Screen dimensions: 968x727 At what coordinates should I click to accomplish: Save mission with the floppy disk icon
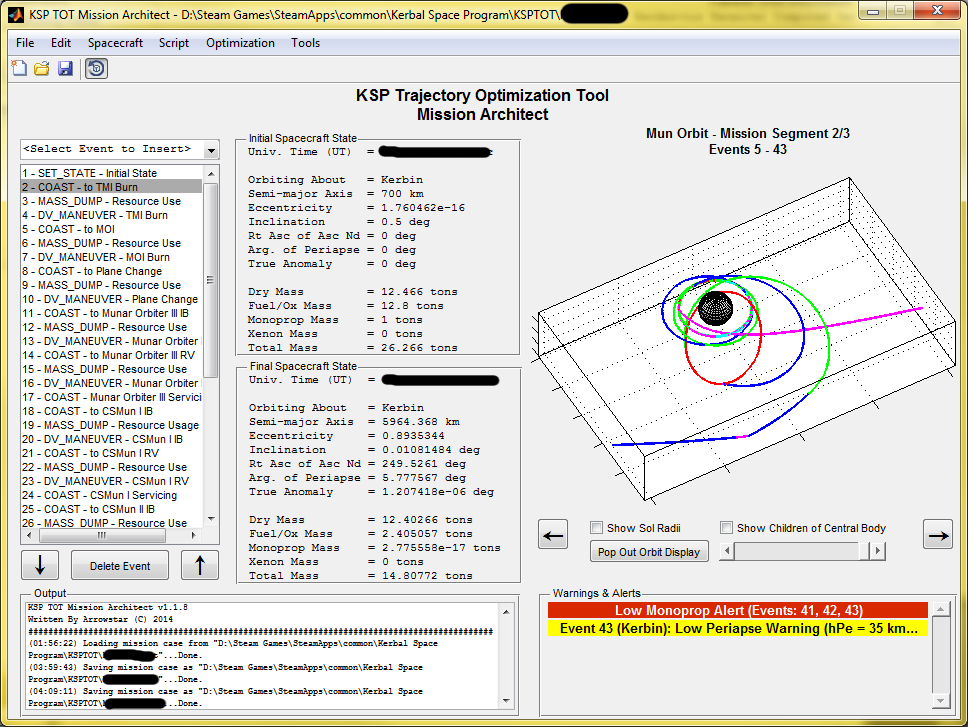pyautogui.click(x=65, y=68)
